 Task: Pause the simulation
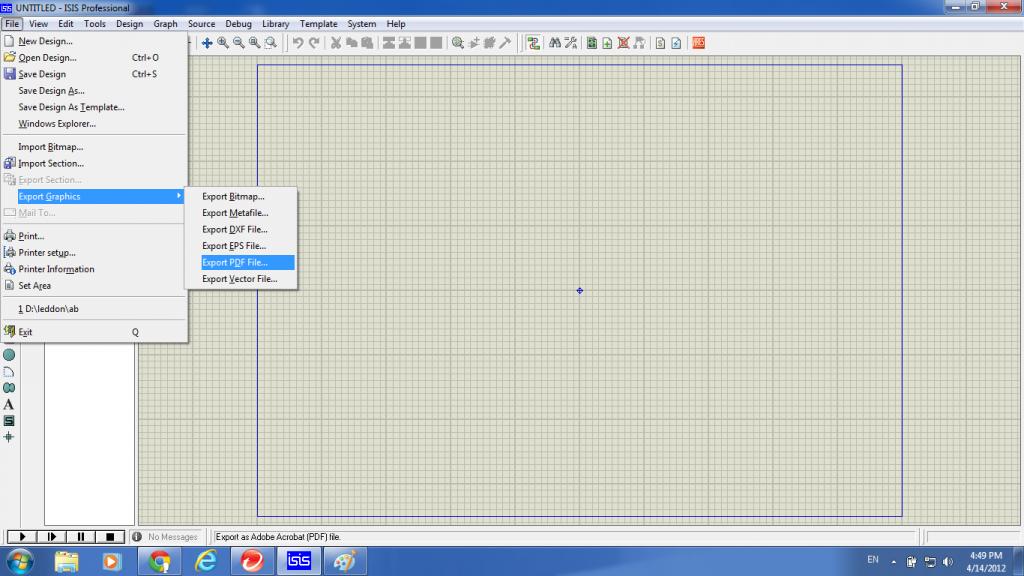tap(81, 537)
